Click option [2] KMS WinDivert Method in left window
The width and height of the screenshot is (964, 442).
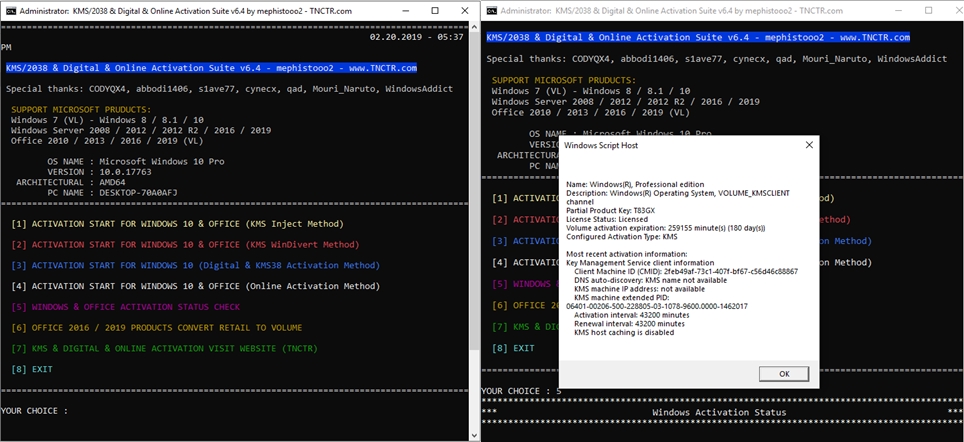[x=185, y=245]
